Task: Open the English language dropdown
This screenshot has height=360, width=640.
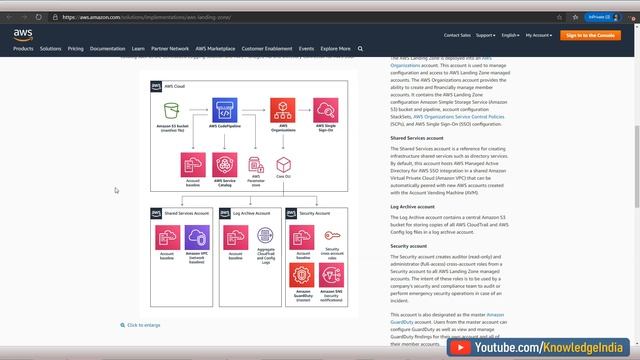Action: coord(510,36)
